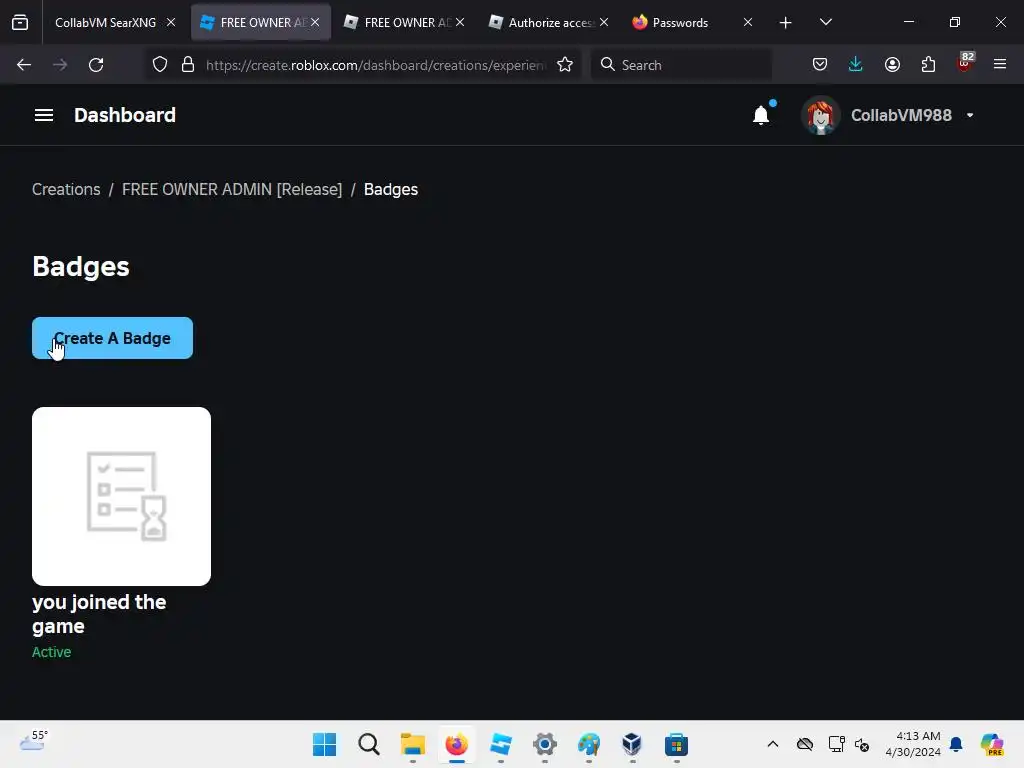The width and height of the screenshot is (1024, 768).
Task: Click the uBlock extension icon with 82 badge
Action: click(x=965, y=63)
